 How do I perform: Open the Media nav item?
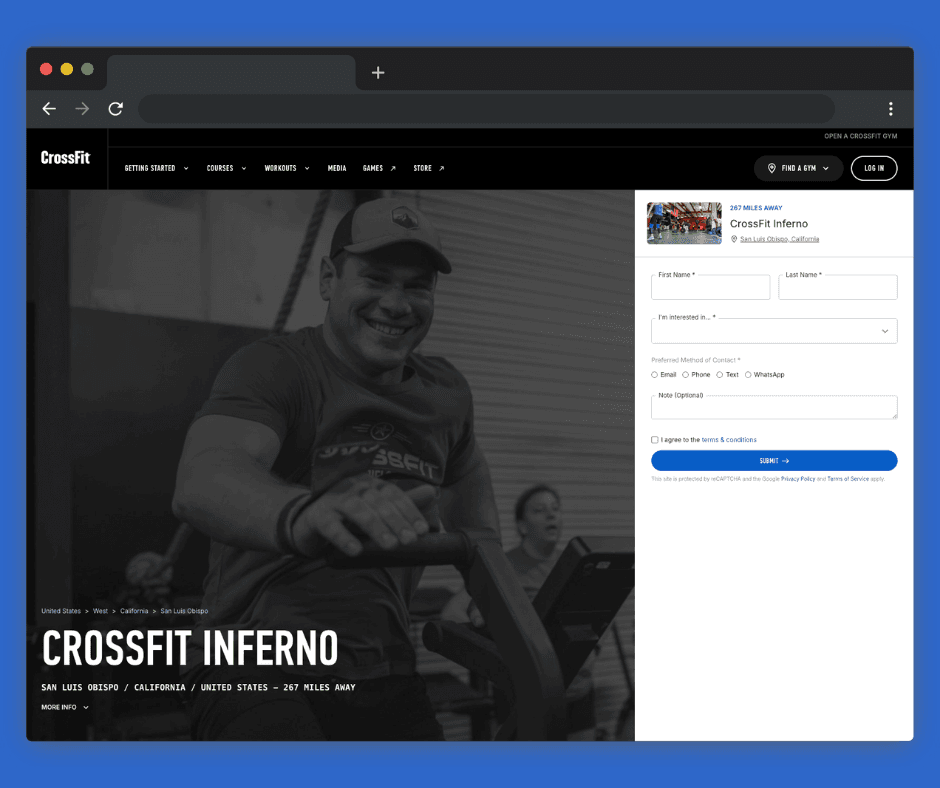coord(337,169)
